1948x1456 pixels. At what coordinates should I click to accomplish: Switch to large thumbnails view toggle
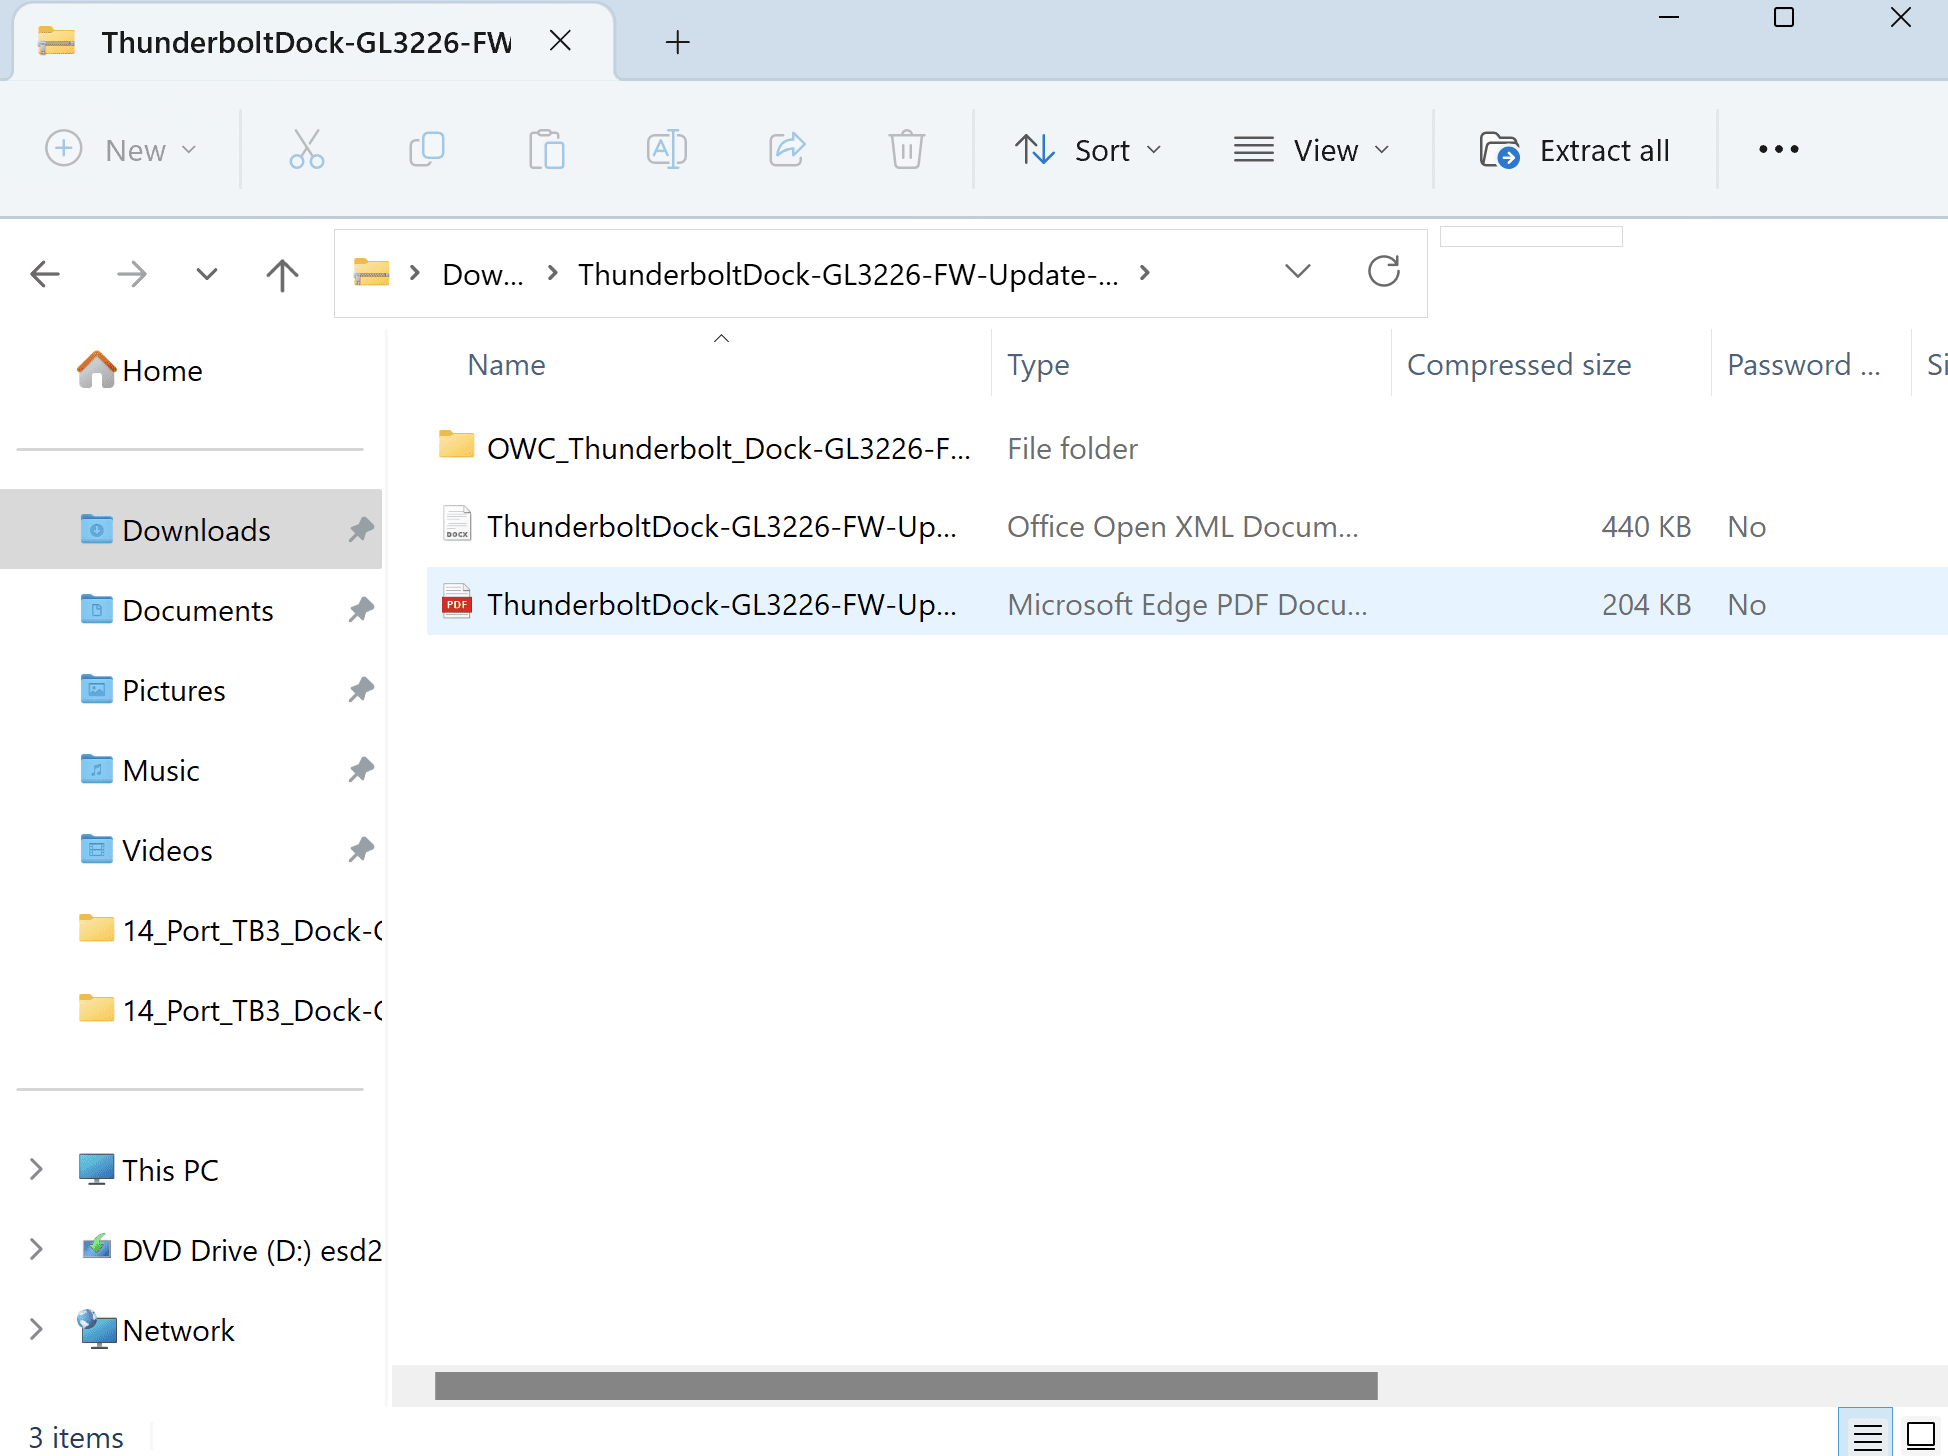click(1921, 1436)
